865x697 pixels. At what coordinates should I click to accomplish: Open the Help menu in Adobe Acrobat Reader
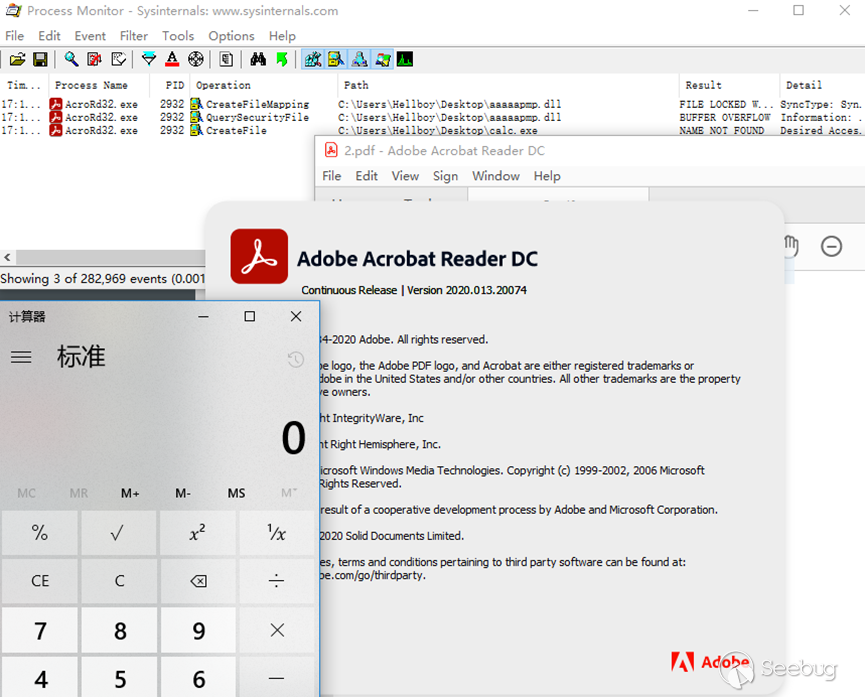click(x=547, y=176)
